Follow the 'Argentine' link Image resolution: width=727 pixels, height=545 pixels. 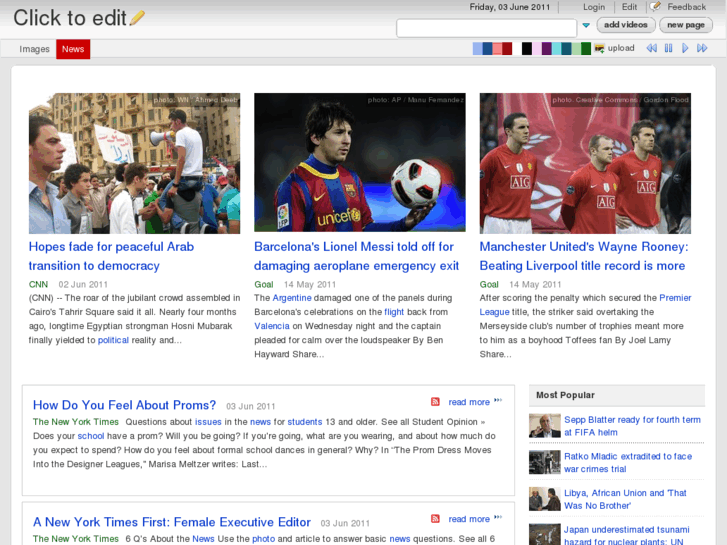pos(292,298)
